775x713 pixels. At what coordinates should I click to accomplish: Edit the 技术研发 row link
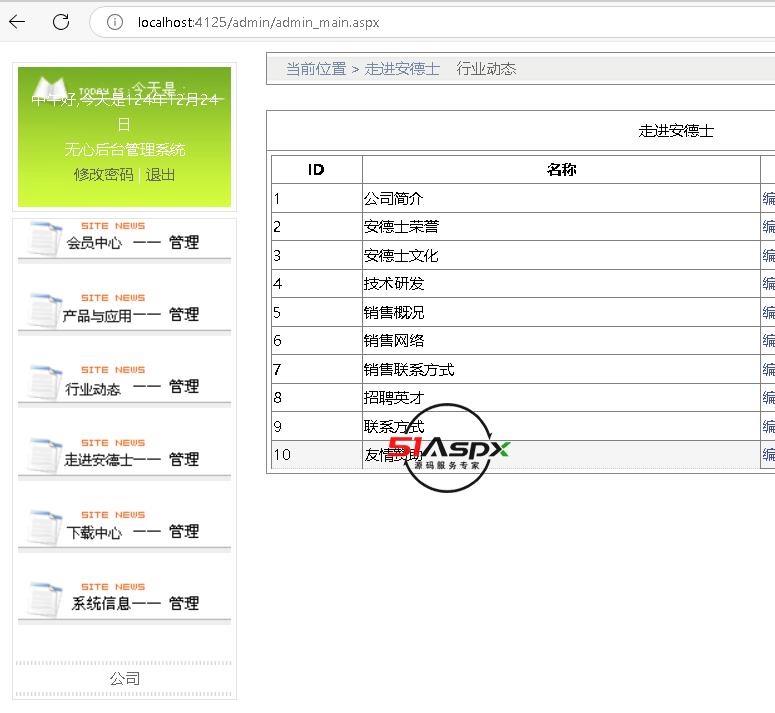[768, 284]
